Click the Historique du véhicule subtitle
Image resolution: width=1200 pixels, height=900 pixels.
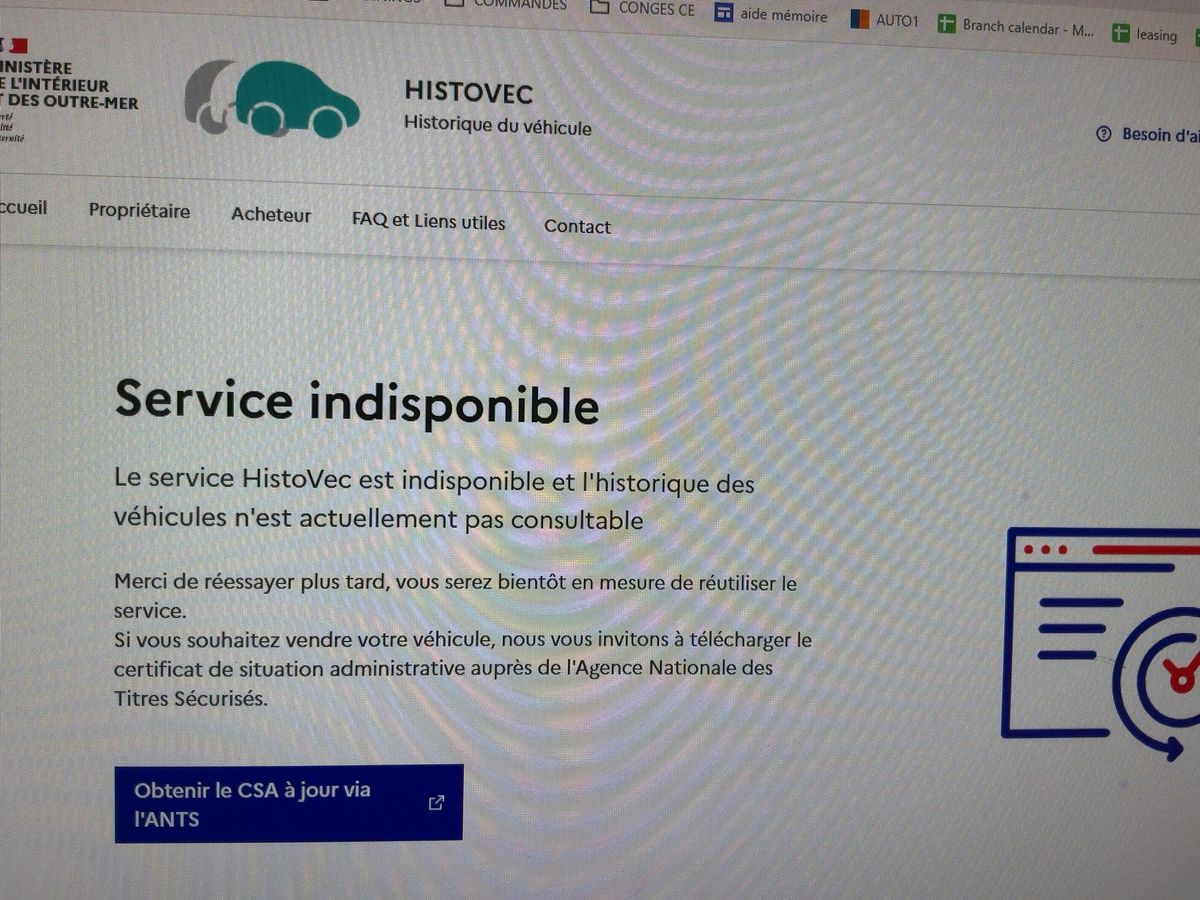pos(497,126)
